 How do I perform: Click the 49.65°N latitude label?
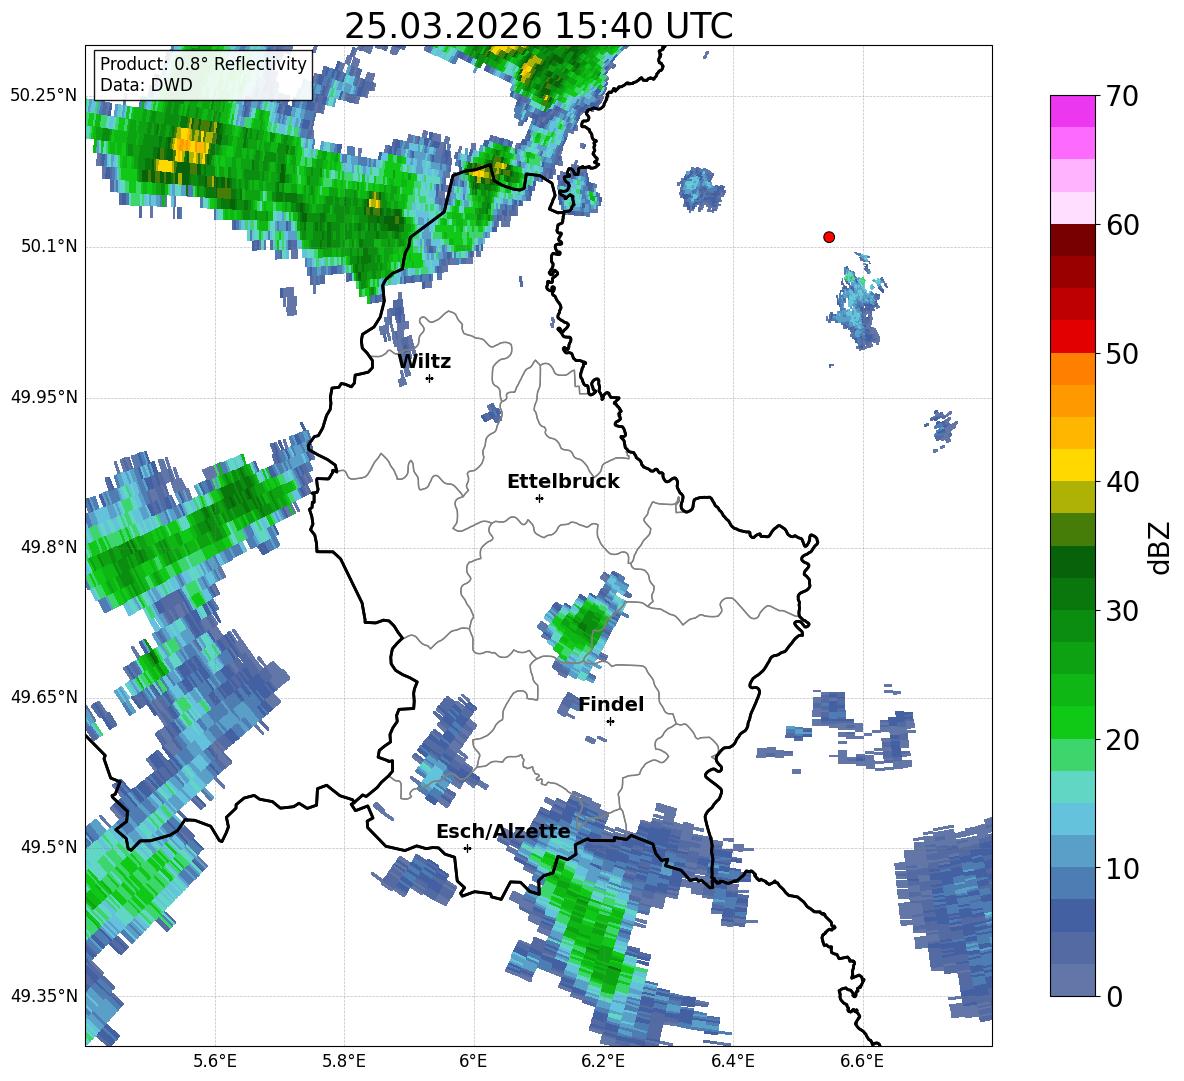pos(44,696)
